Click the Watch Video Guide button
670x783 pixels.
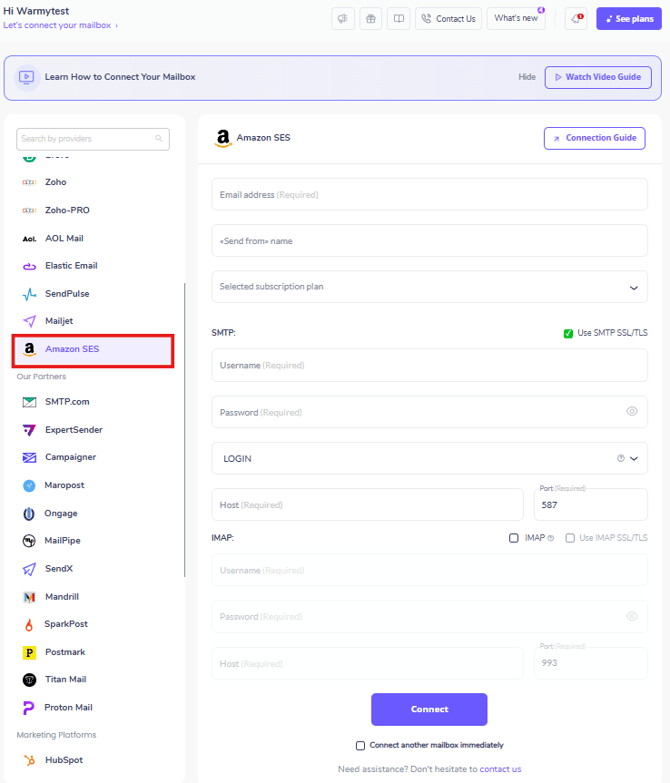pos(598,77)
